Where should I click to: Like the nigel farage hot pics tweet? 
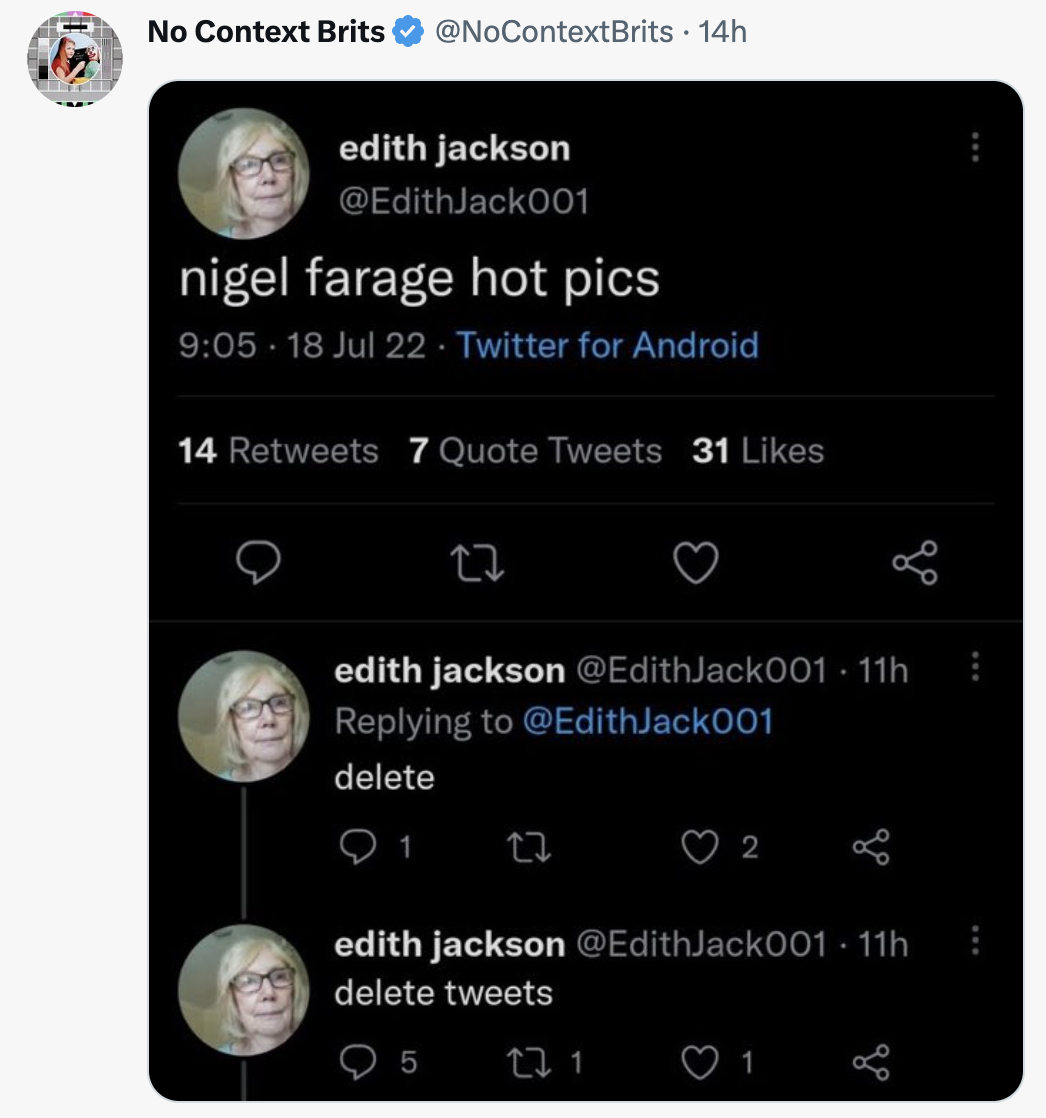(x=696, y=564)
